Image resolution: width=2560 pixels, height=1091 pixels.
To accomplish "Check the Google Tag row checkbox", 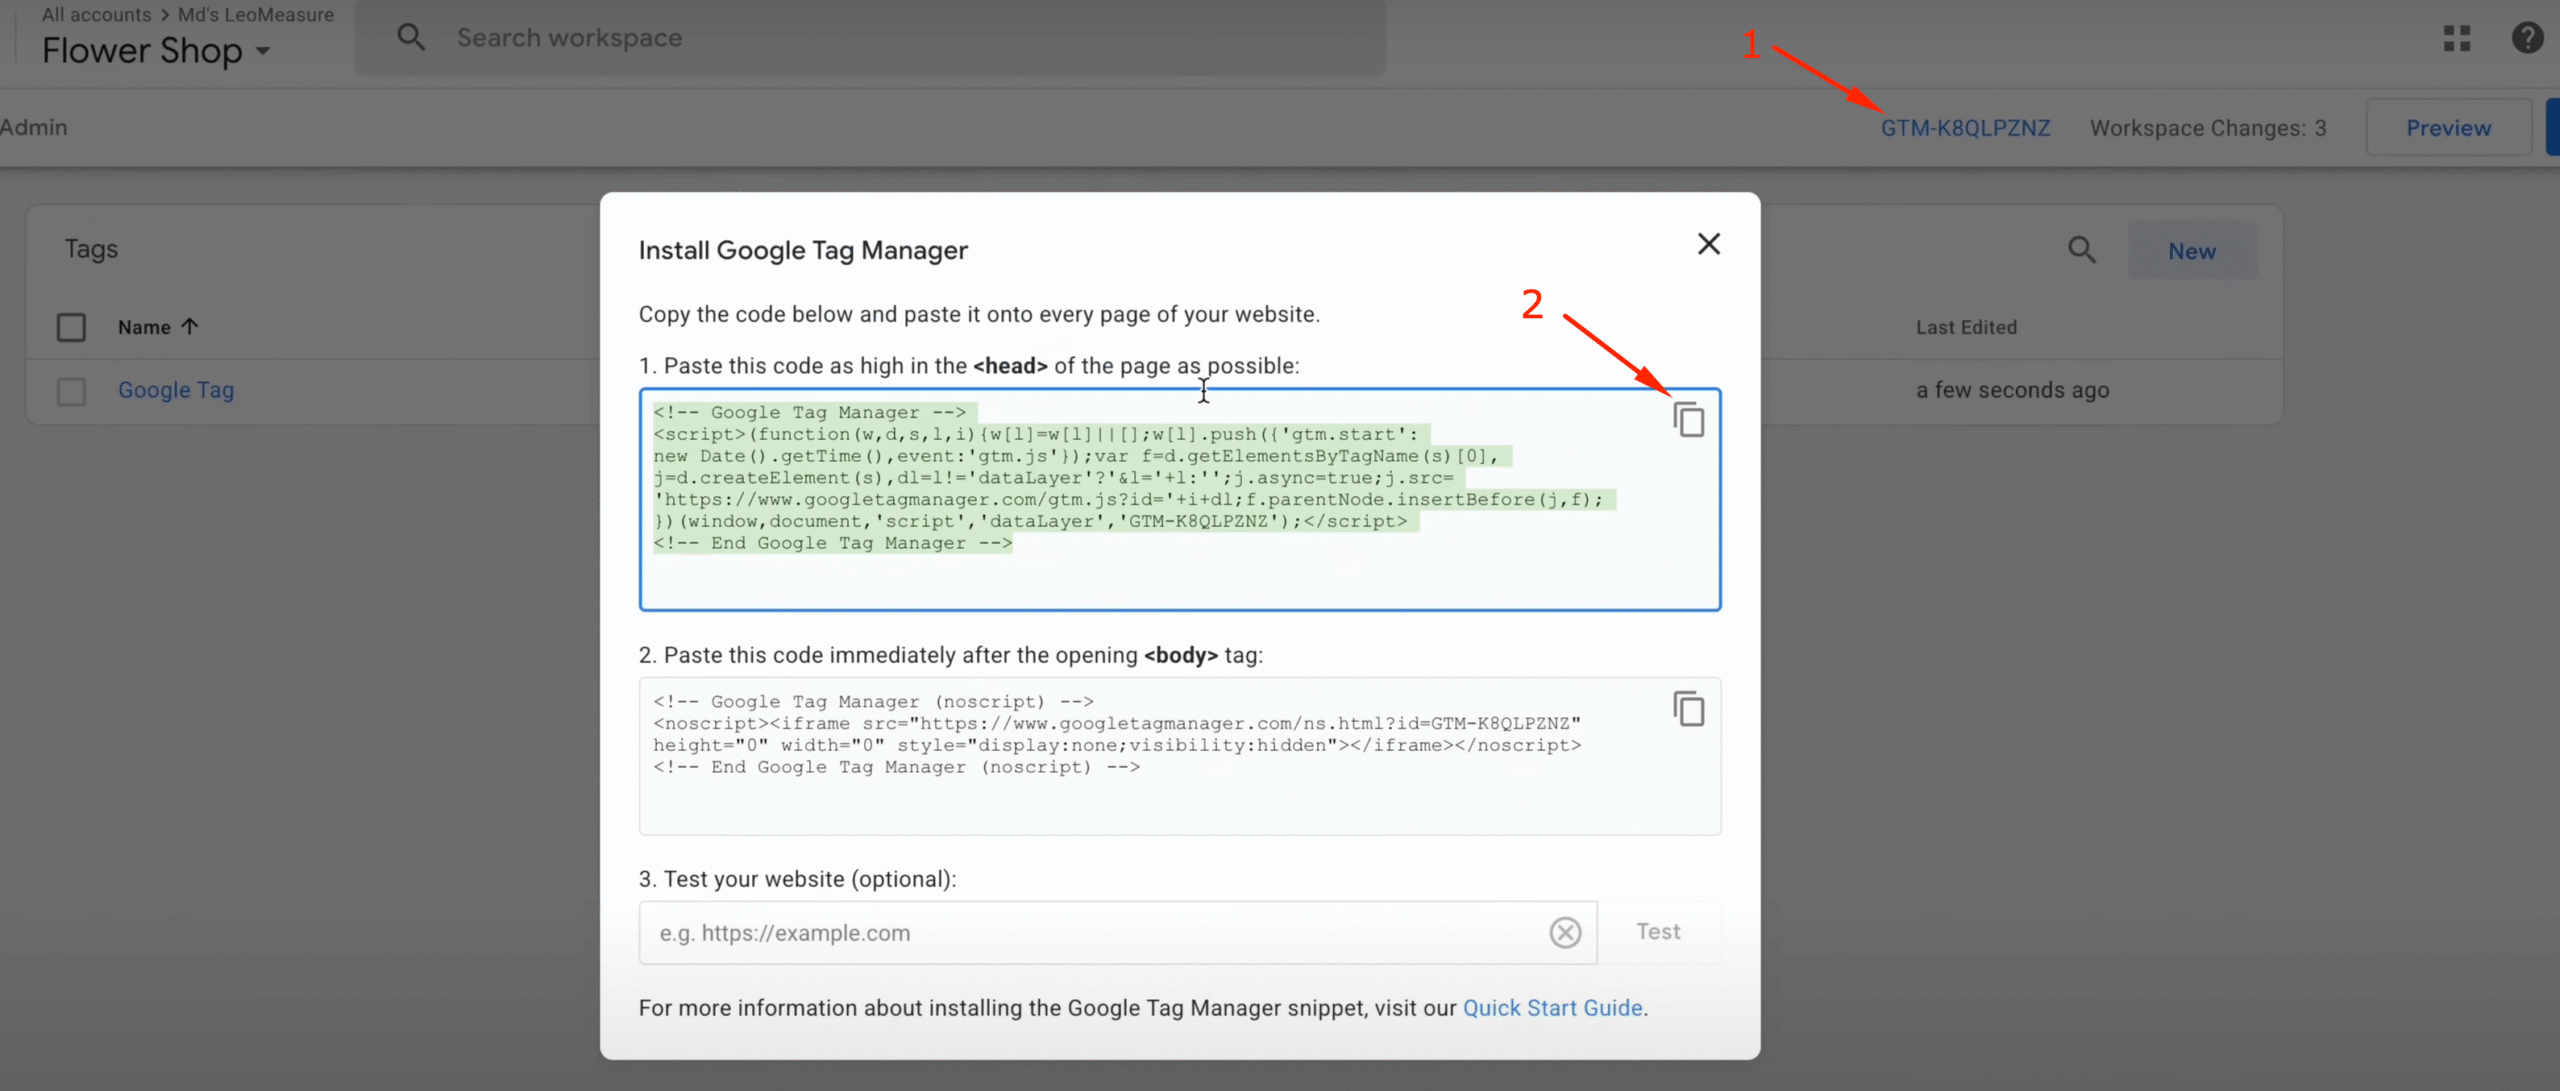I will click(71, 391).
